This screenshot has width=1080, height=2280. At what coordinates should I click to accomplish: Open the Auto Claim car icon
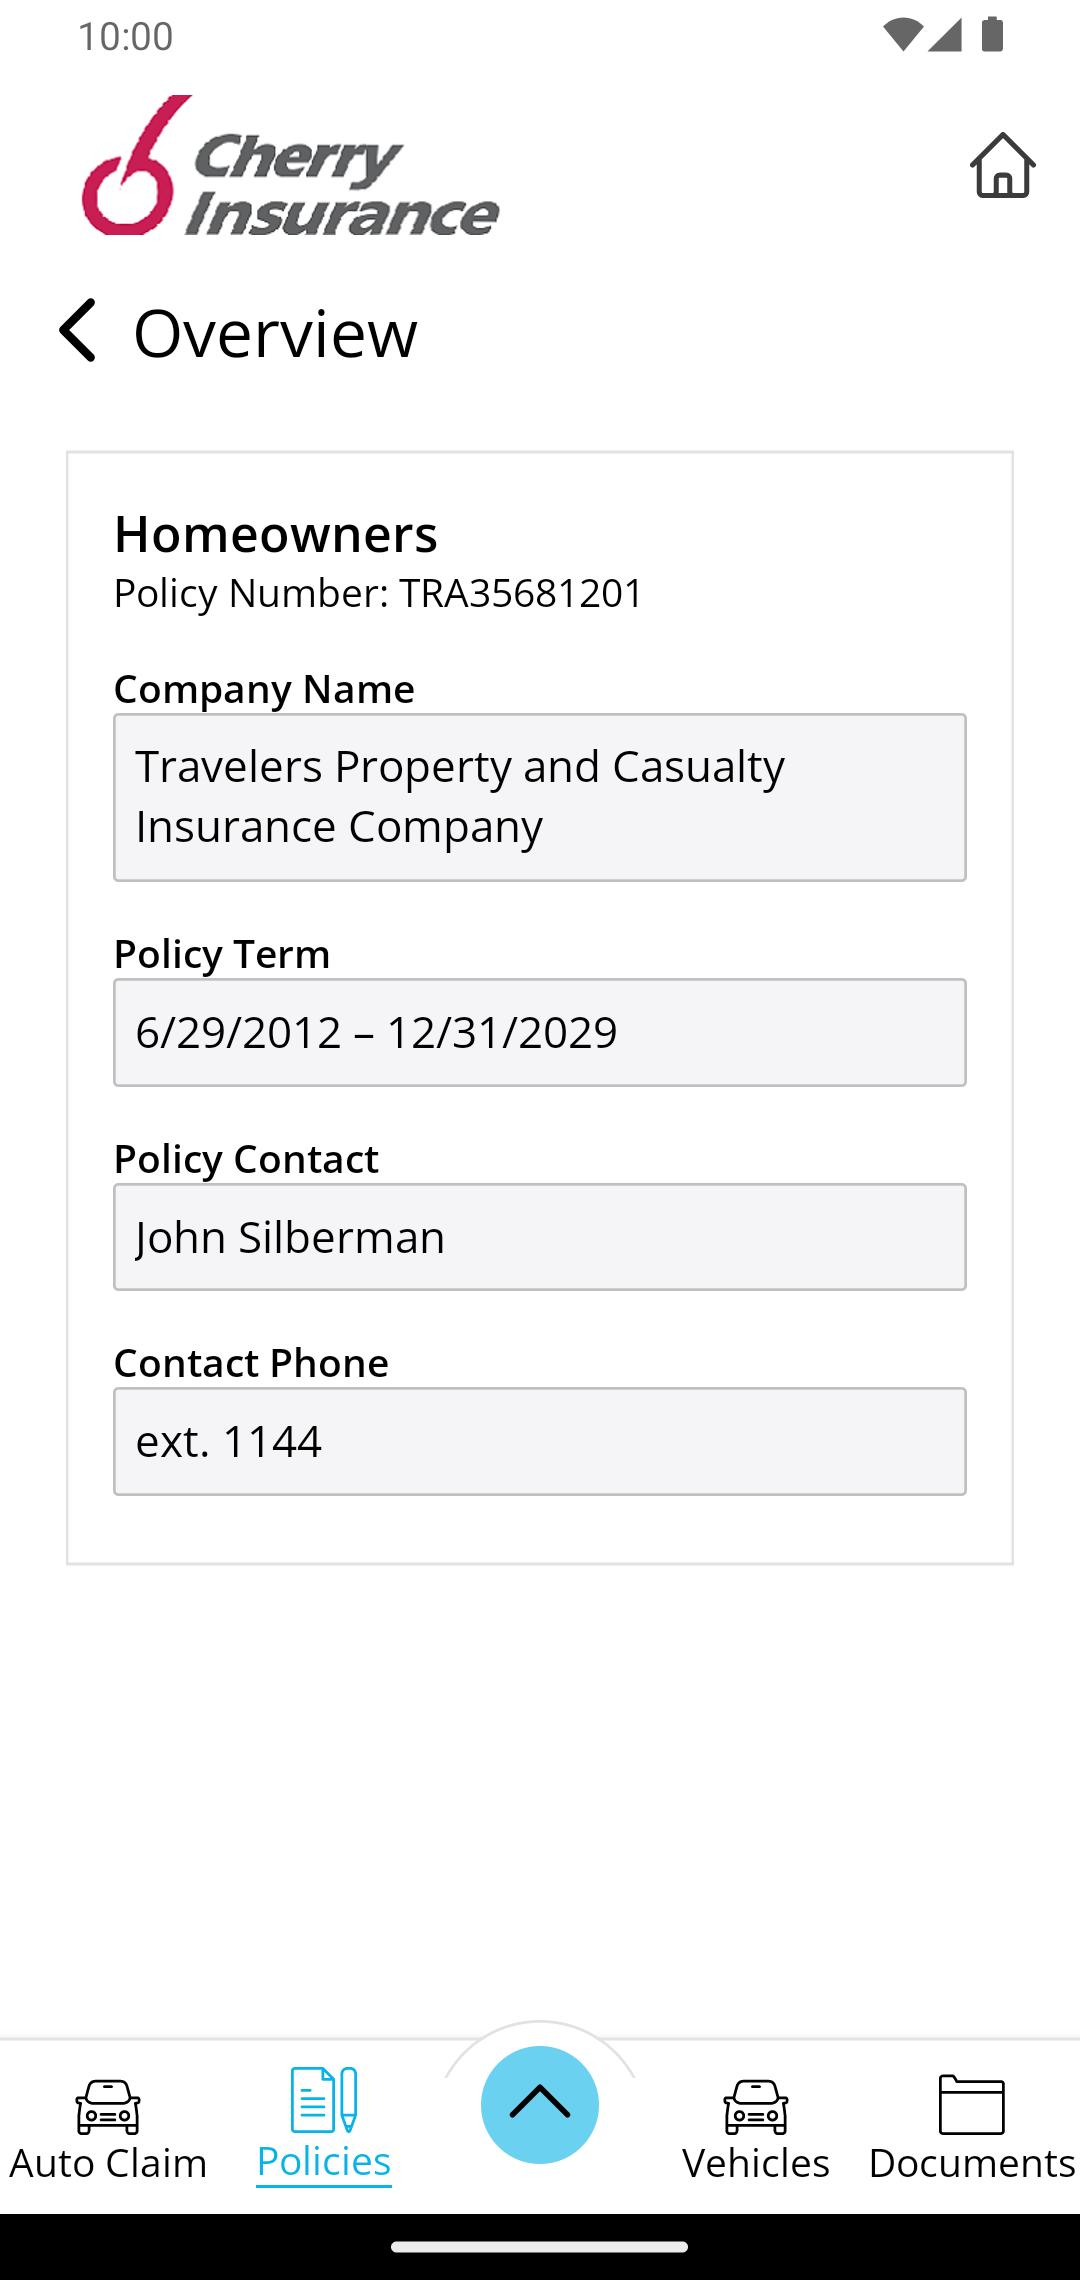(x=108, y=2106)
